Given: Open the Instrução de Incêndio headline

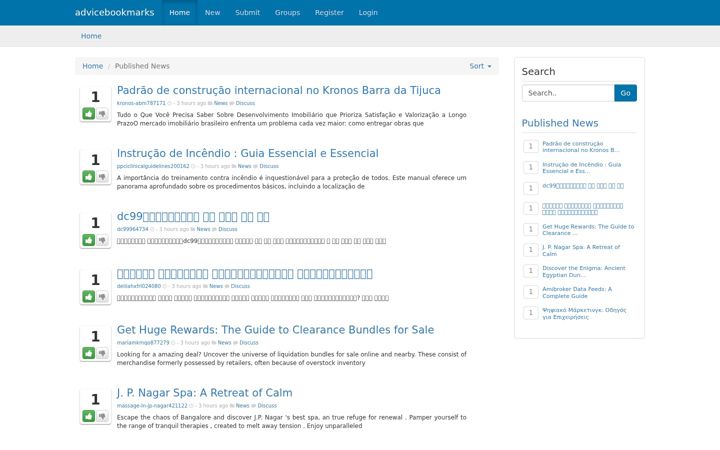Looking at the screenshot, I should pos(248,153).
